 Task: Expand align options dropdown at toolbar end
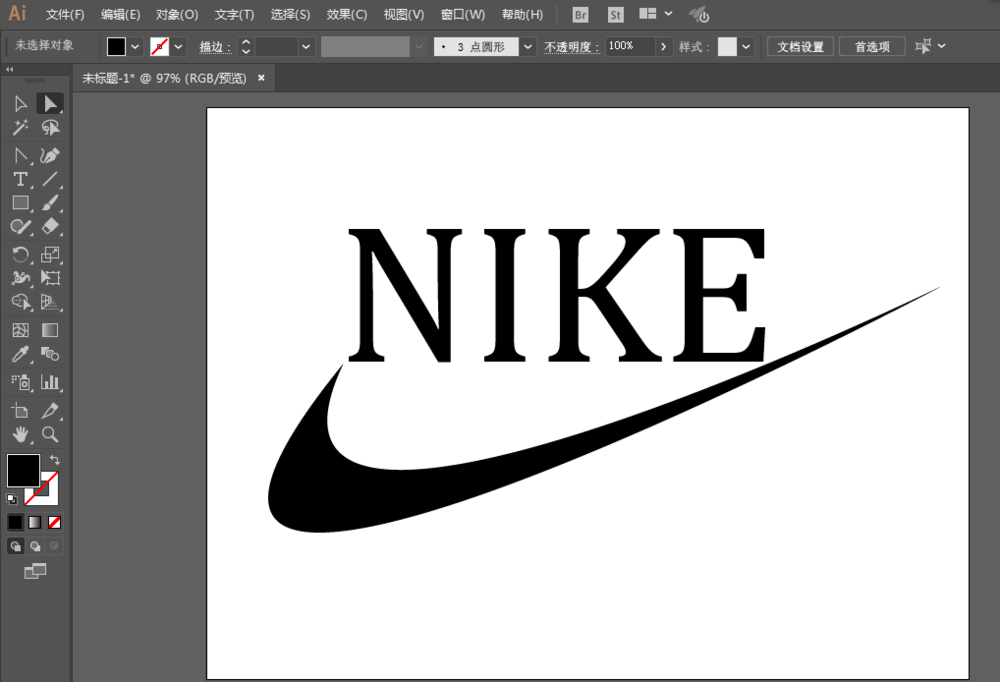pos(941,46)
